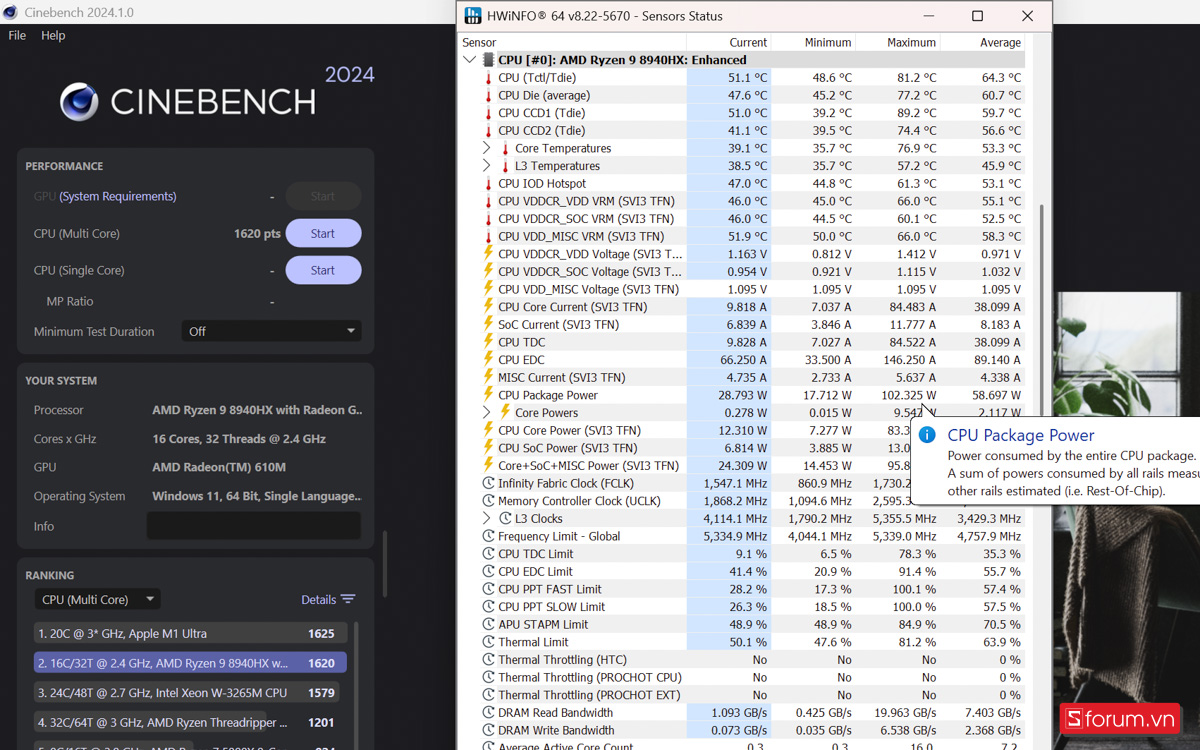Open the ranking CPU (Multi Core) dropdown
The width and height of the screenshot is (1200, 750).
(97, 599)
